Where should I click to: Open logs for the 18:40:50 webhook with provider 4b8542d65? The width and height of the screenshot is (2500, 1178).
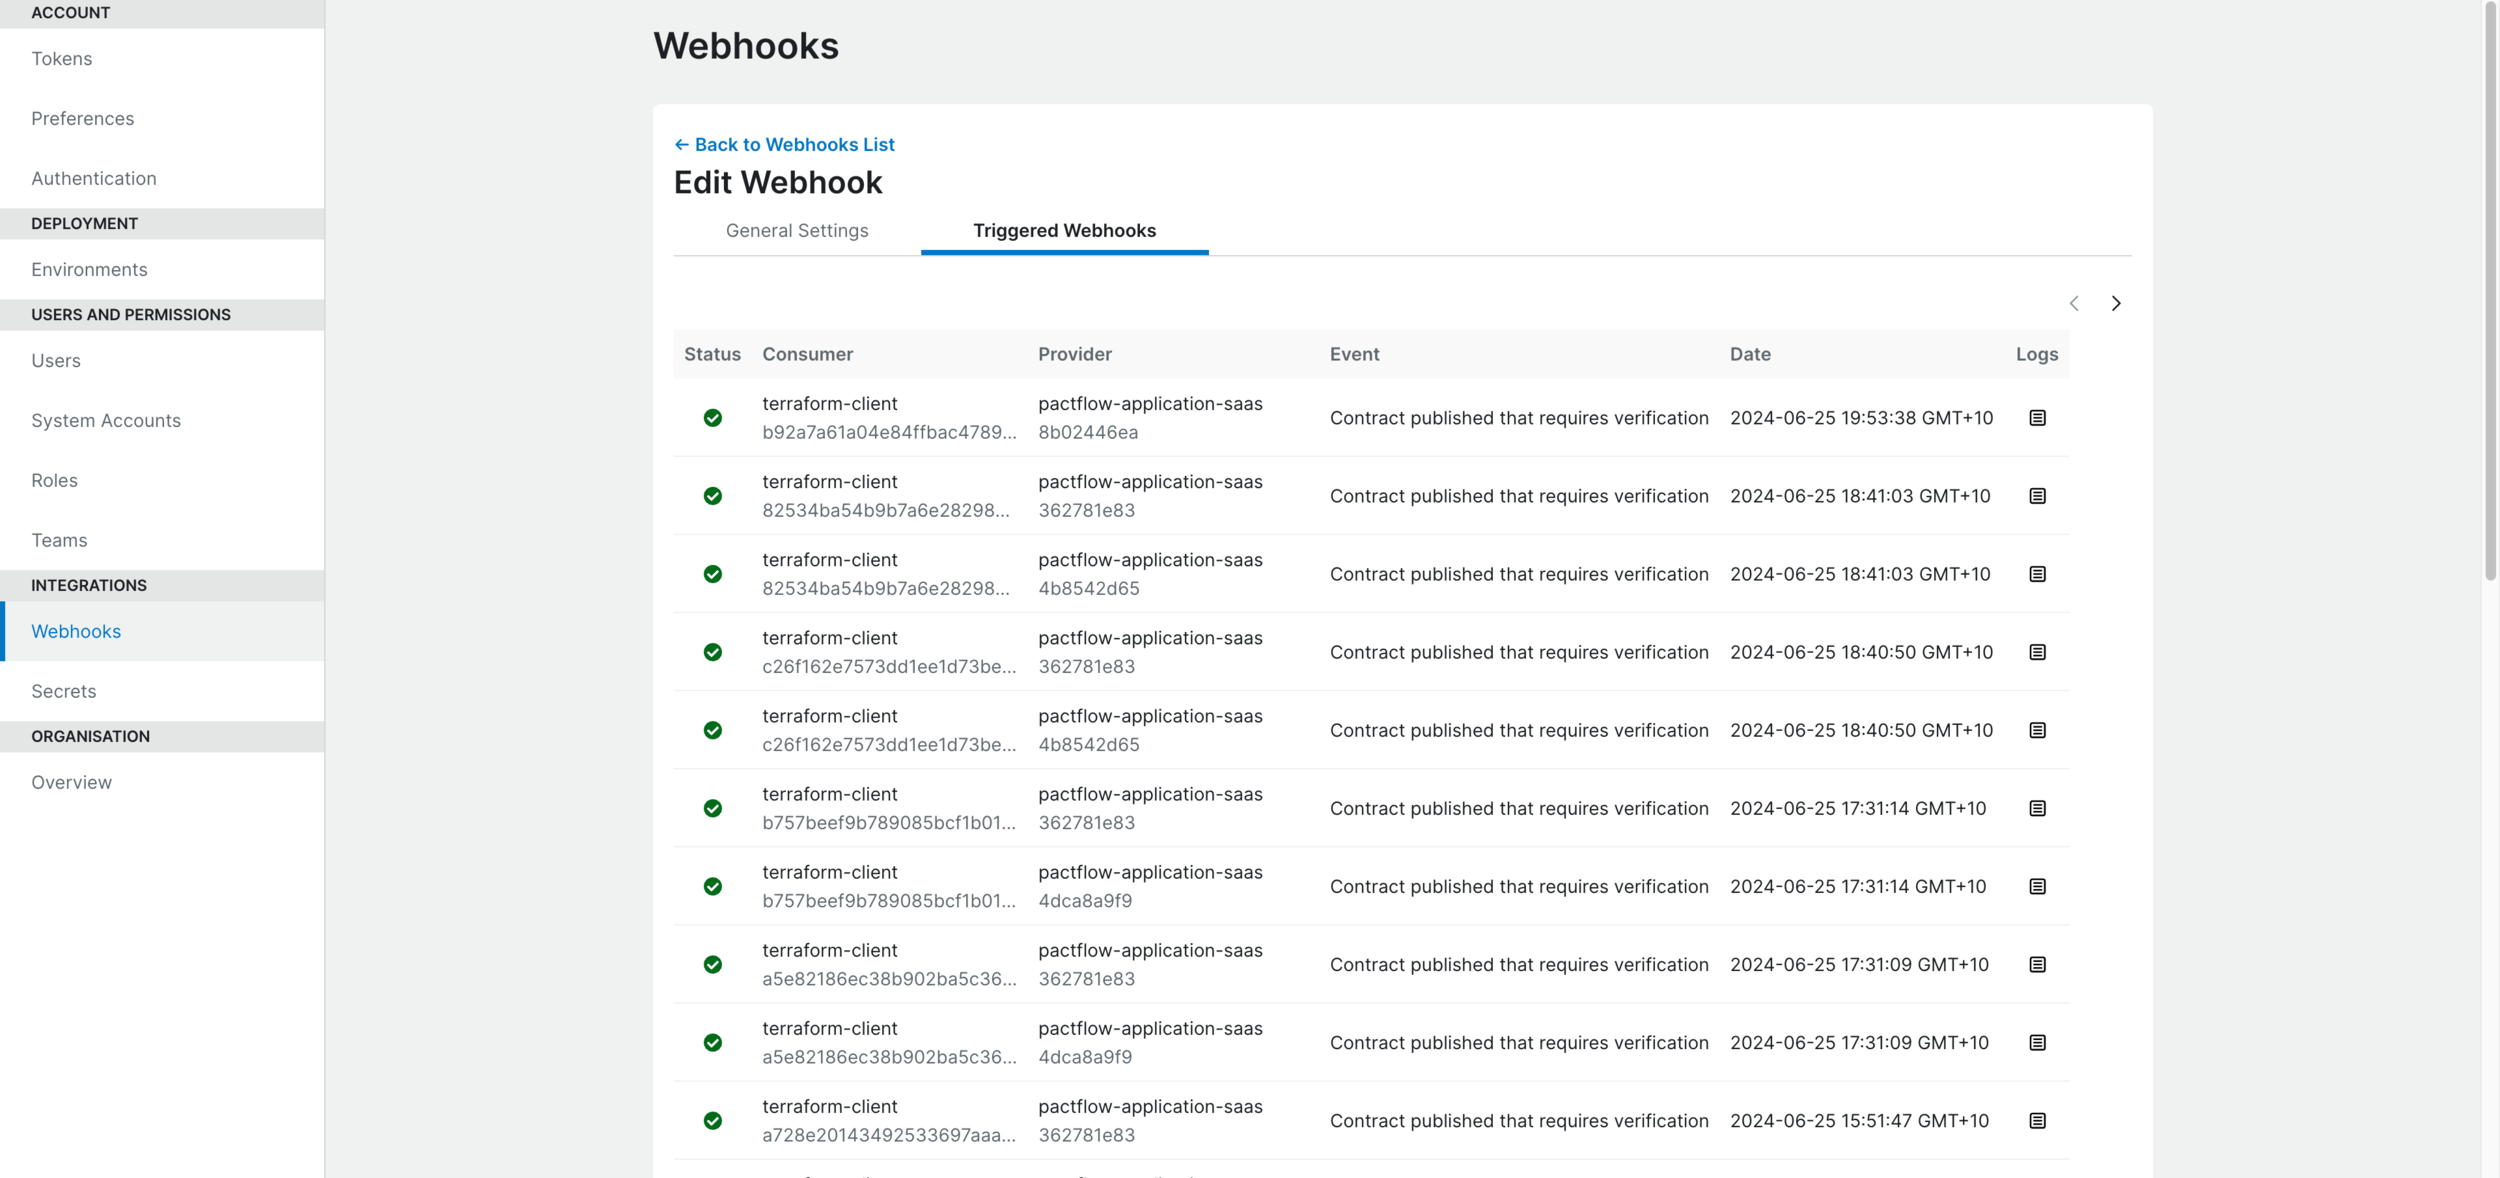(x=2037, y=730)
